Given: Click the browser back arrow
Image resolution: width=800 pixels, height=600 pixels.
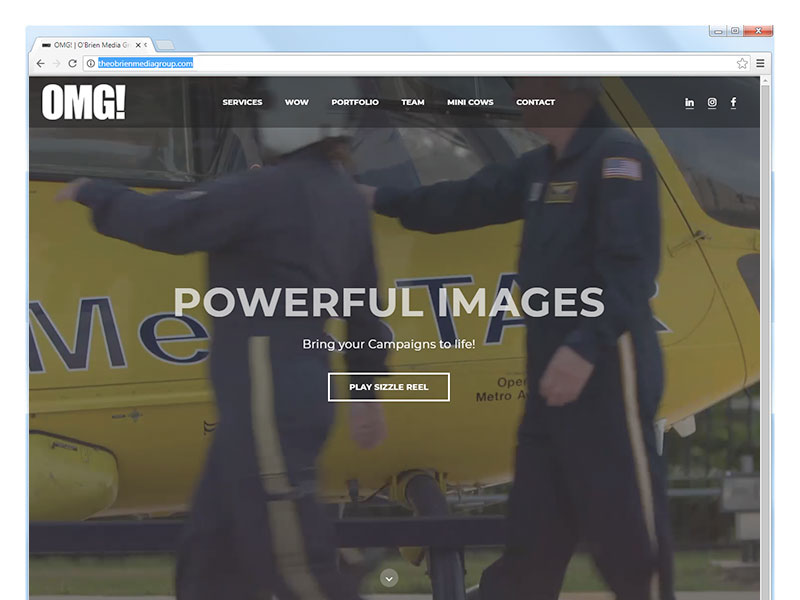Looking at the screenshot, I should [40, 63].
